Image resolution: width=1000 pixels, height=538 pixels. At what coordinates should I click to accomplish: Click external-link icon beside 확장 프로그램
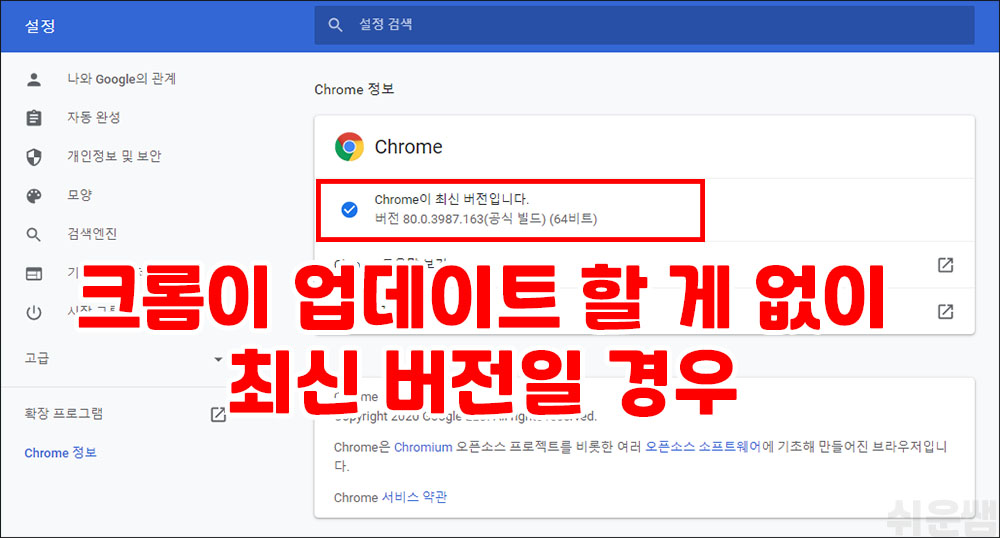[218, 414]
